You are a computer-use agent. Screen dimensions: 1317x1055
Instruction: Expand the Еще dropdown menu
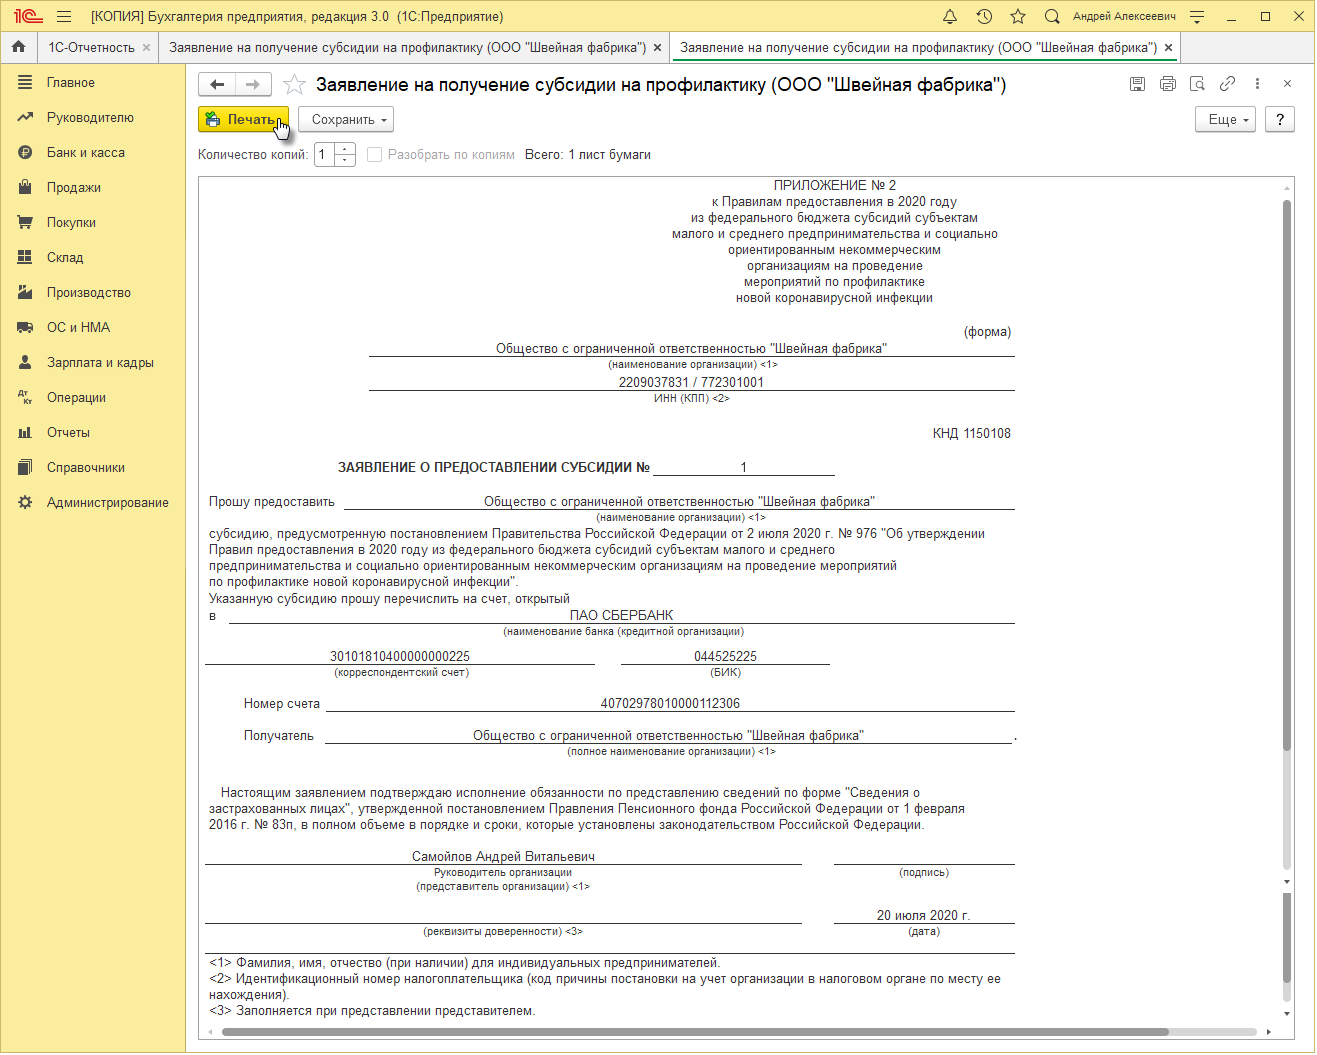pyautogui.click(x=1225, y=119)
